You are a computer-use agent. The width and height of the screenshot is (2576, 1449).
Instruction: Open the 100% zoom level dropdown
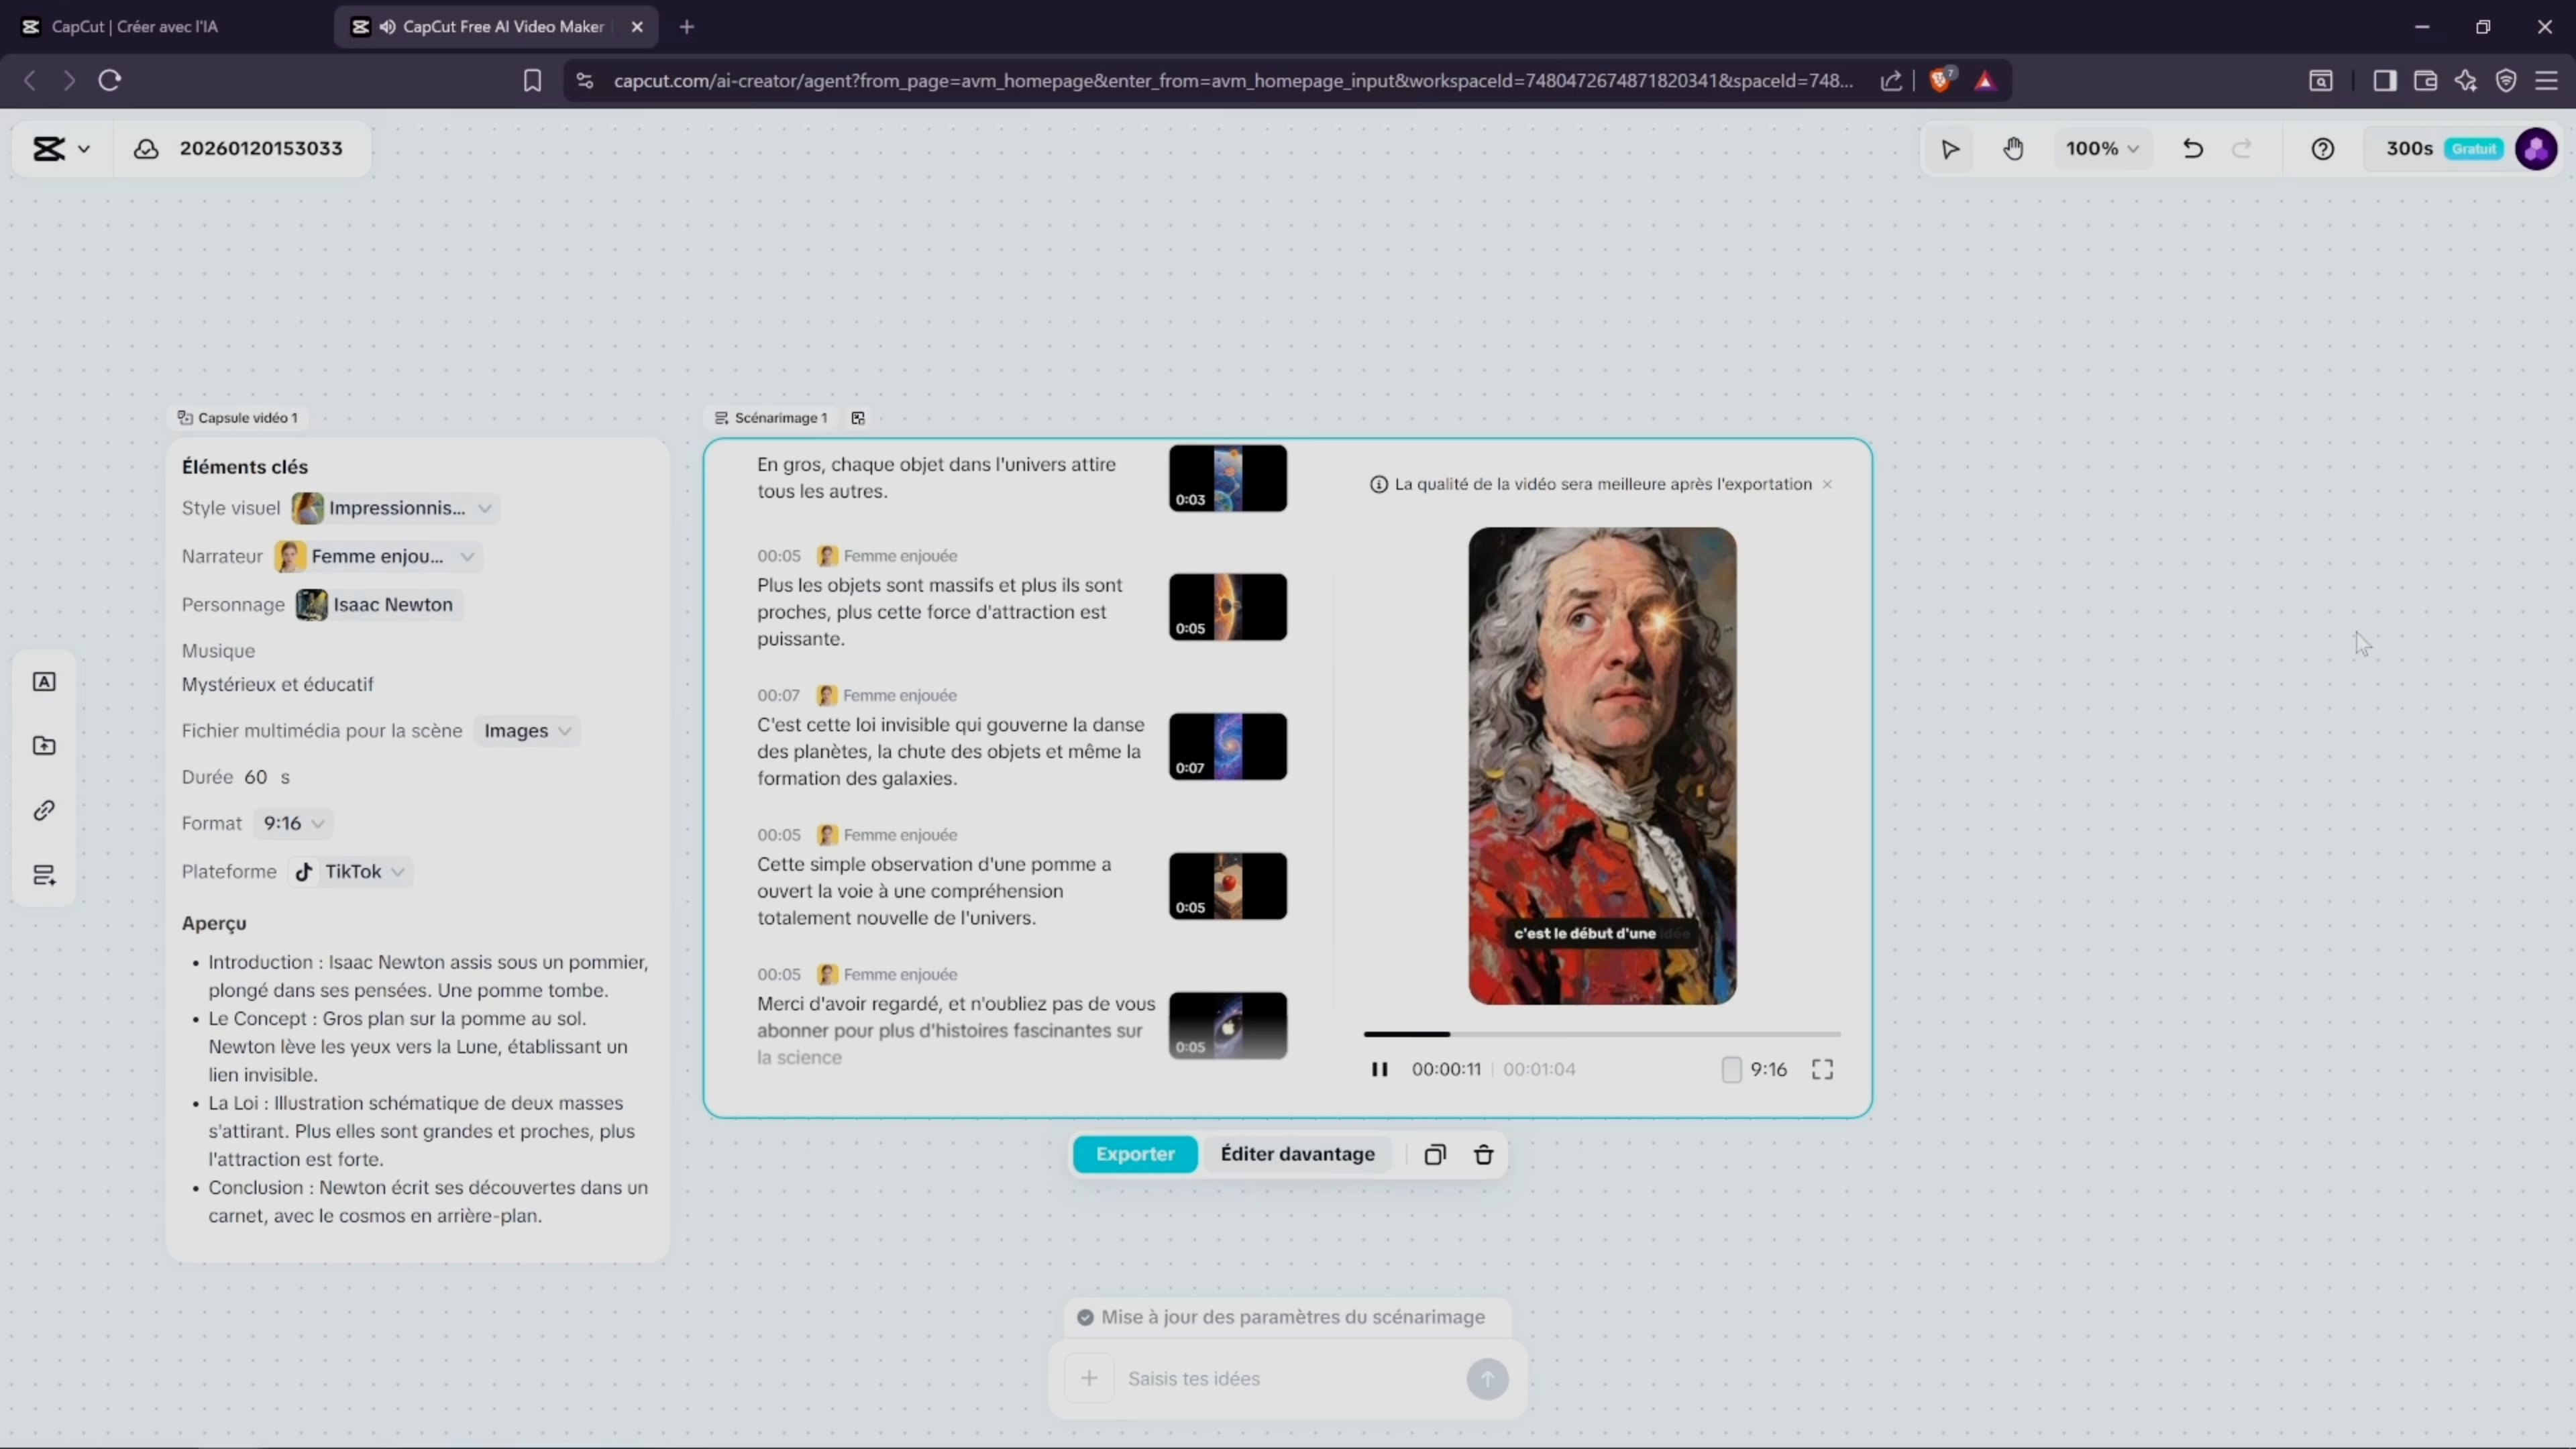pyautogui.click(x=2101, y=149)
